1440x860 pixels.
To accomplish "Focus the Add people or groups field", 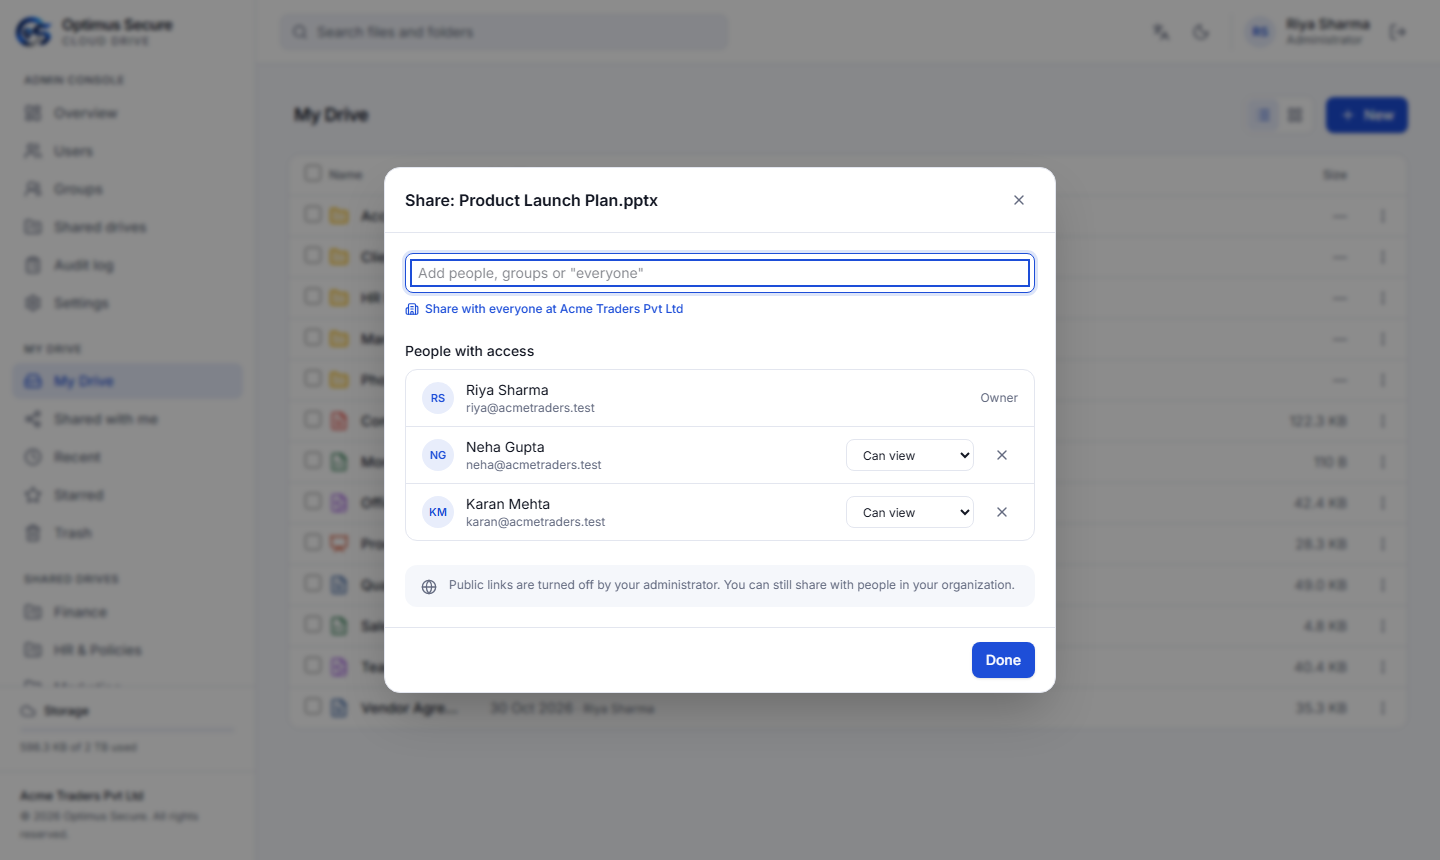I will (720, 273).
